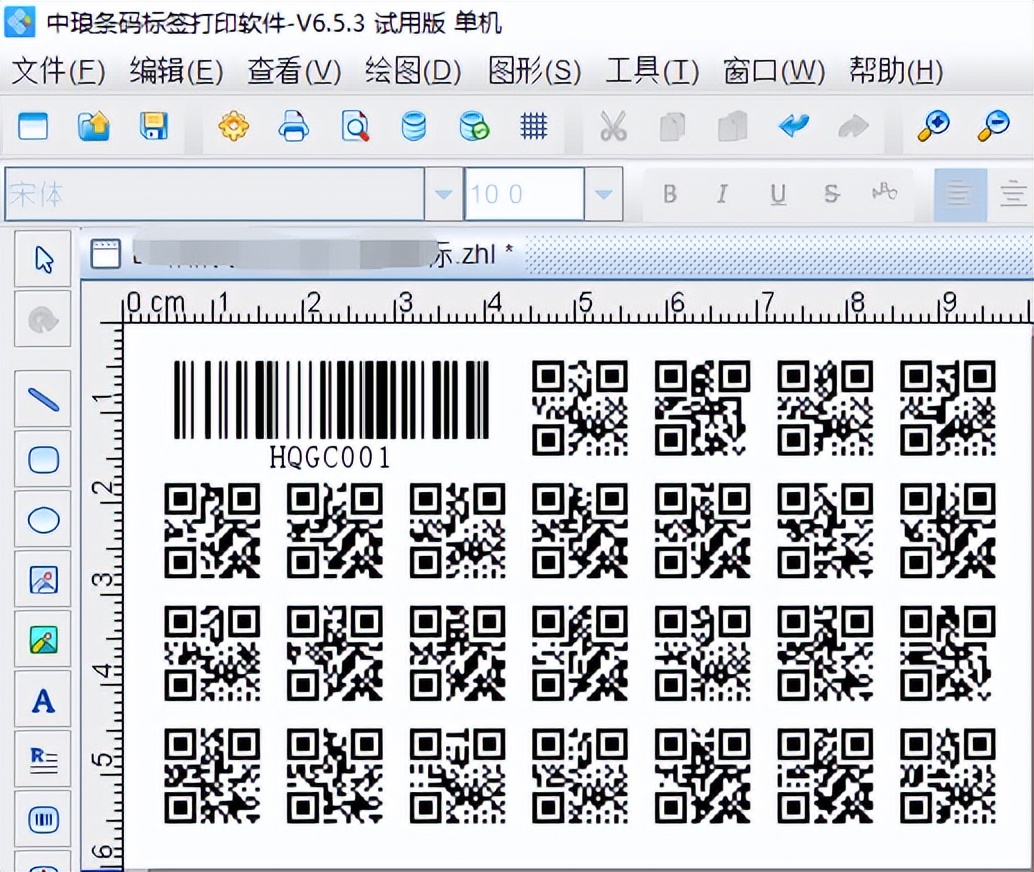
Task: Open a file with the folder icon
Action: pyautogui.click(x=94, y=125)
